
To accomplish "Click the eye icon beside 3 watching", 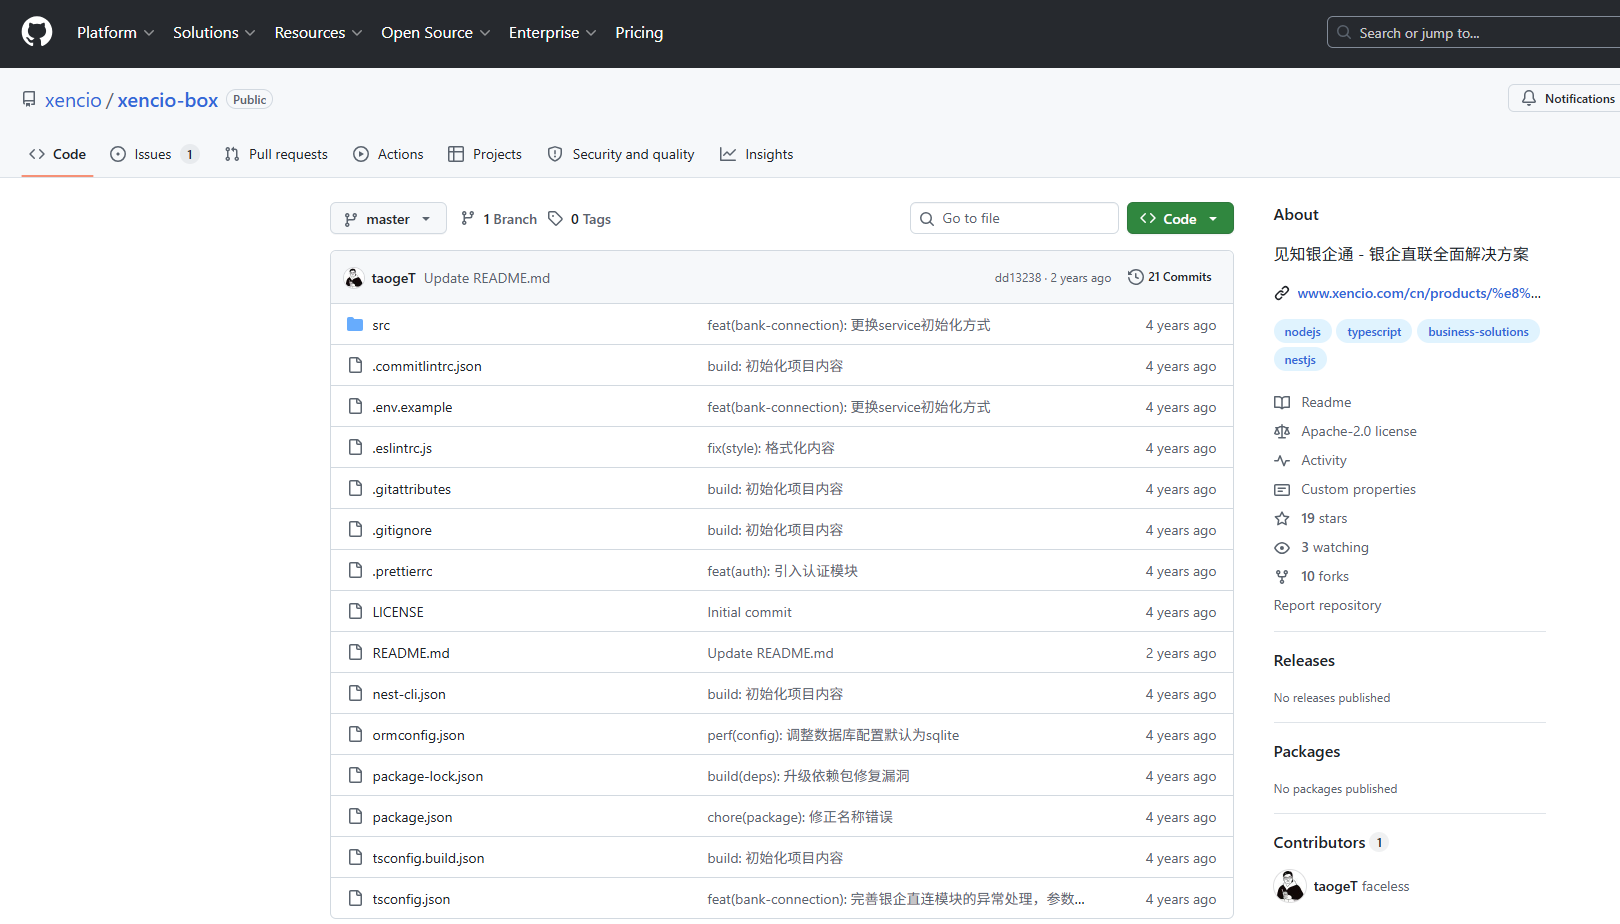I will (1282, 547).
